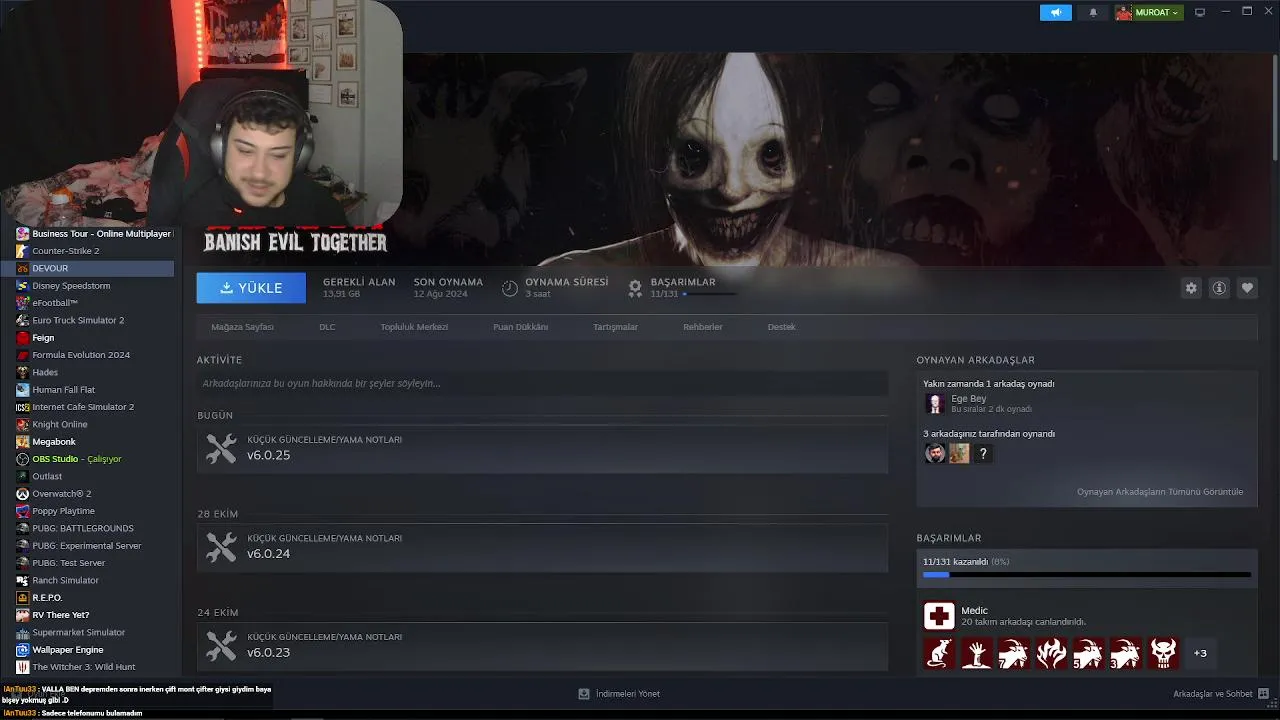Image resolution: width=1280 pixels, height=720 pixels.
Task: Open the v6.0.25 patch notes entry
Action: [542, 448]
